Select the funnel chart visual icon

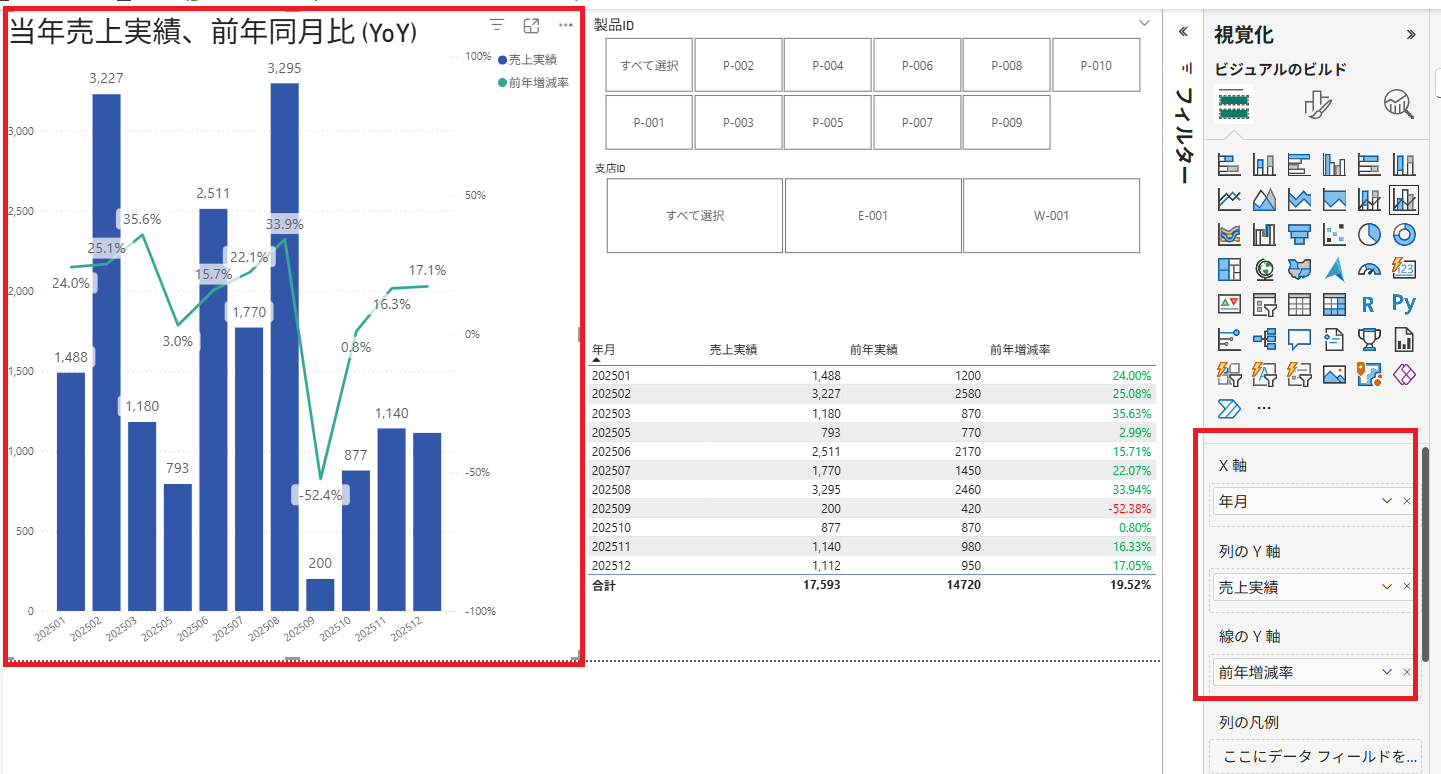pos(1299,234)
